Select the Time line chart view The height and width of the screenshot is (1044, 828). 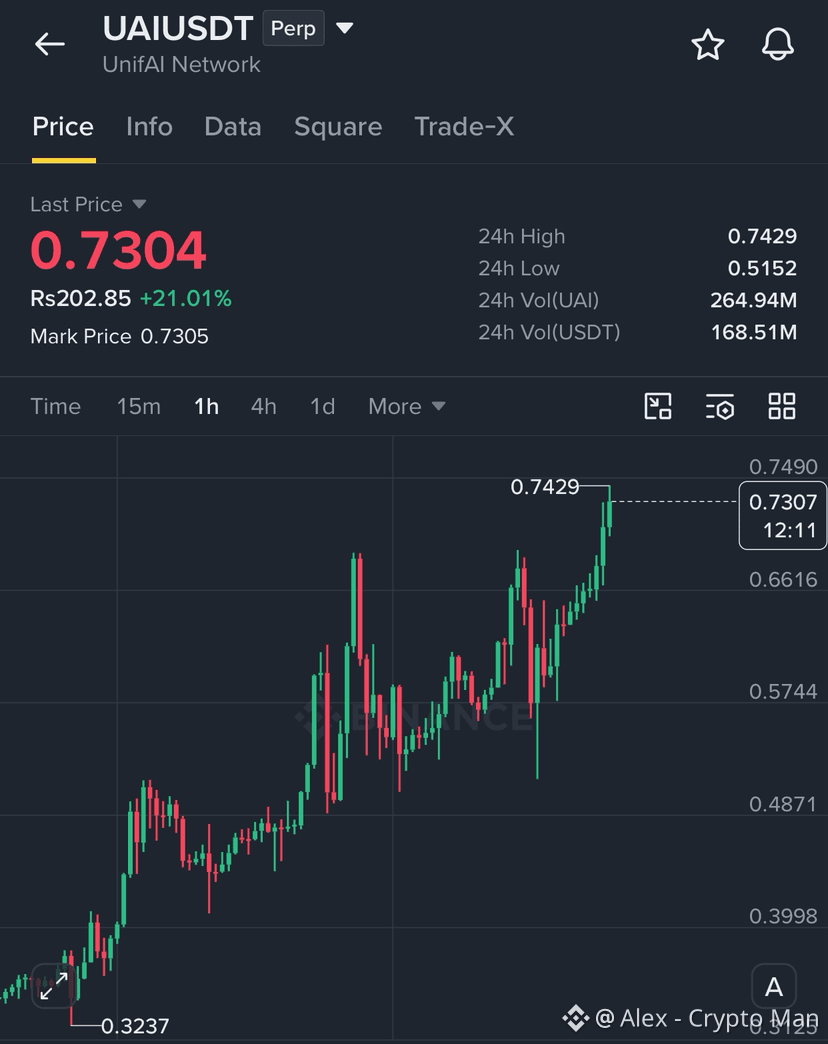pos(55,406)
